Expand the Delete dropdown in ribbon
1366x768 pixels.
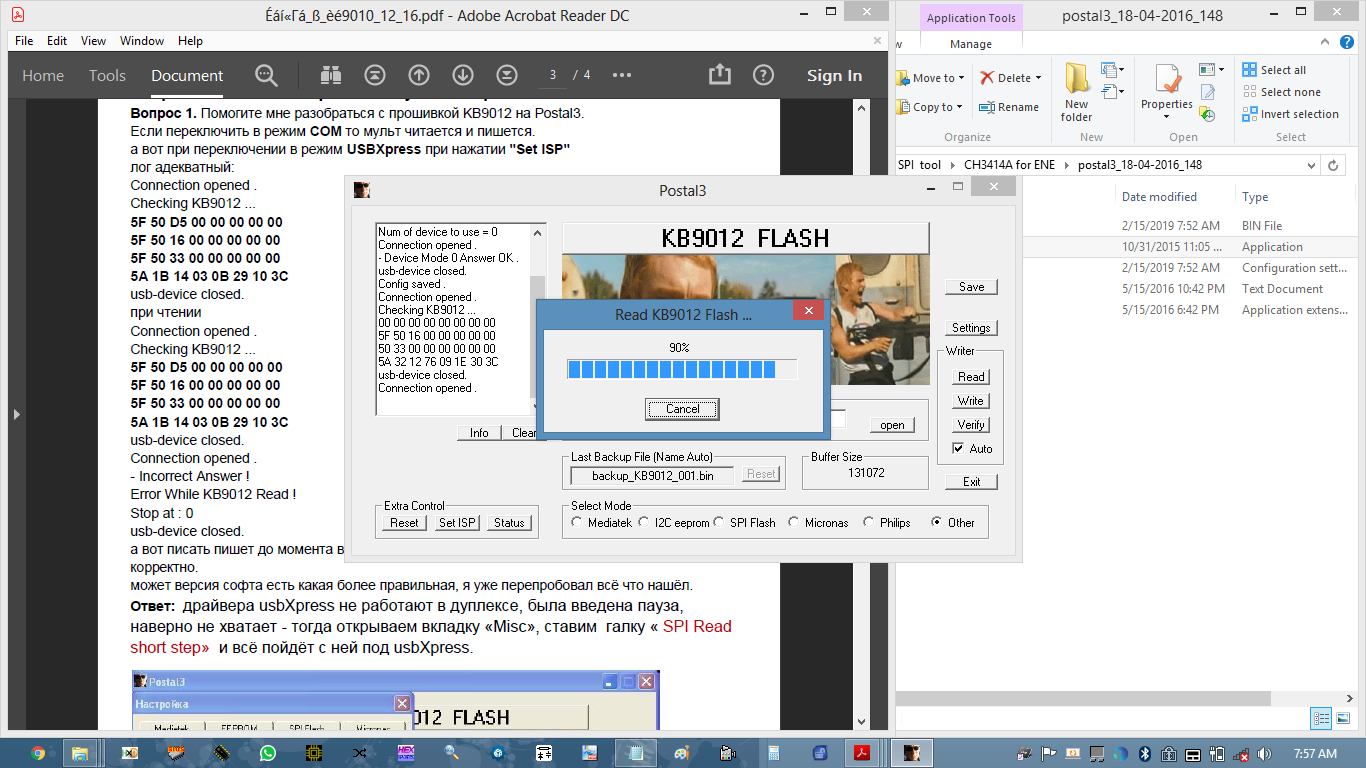point(1038,78)
